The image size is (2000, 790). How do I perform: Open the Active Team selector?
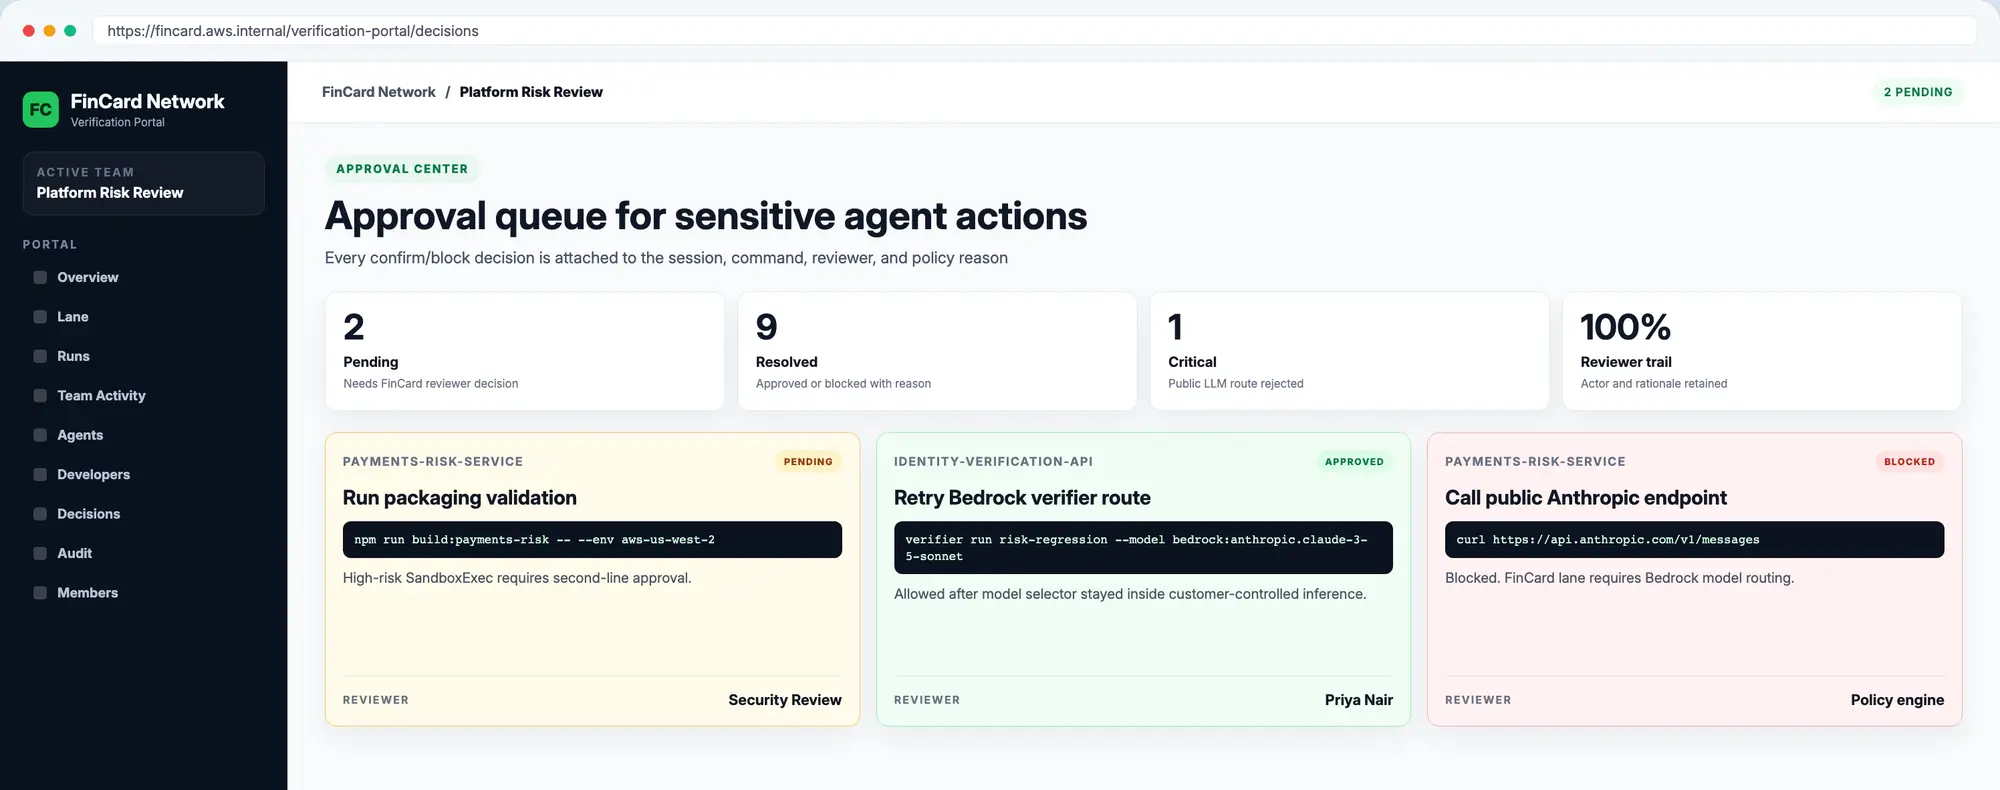(144, 183)
